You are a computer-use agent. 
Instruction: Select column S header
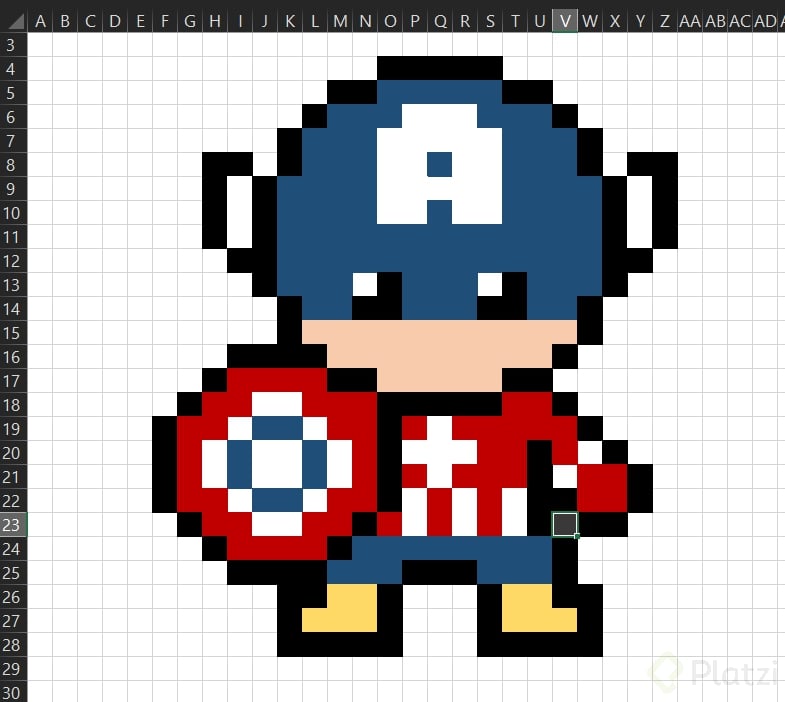point(491,22)
